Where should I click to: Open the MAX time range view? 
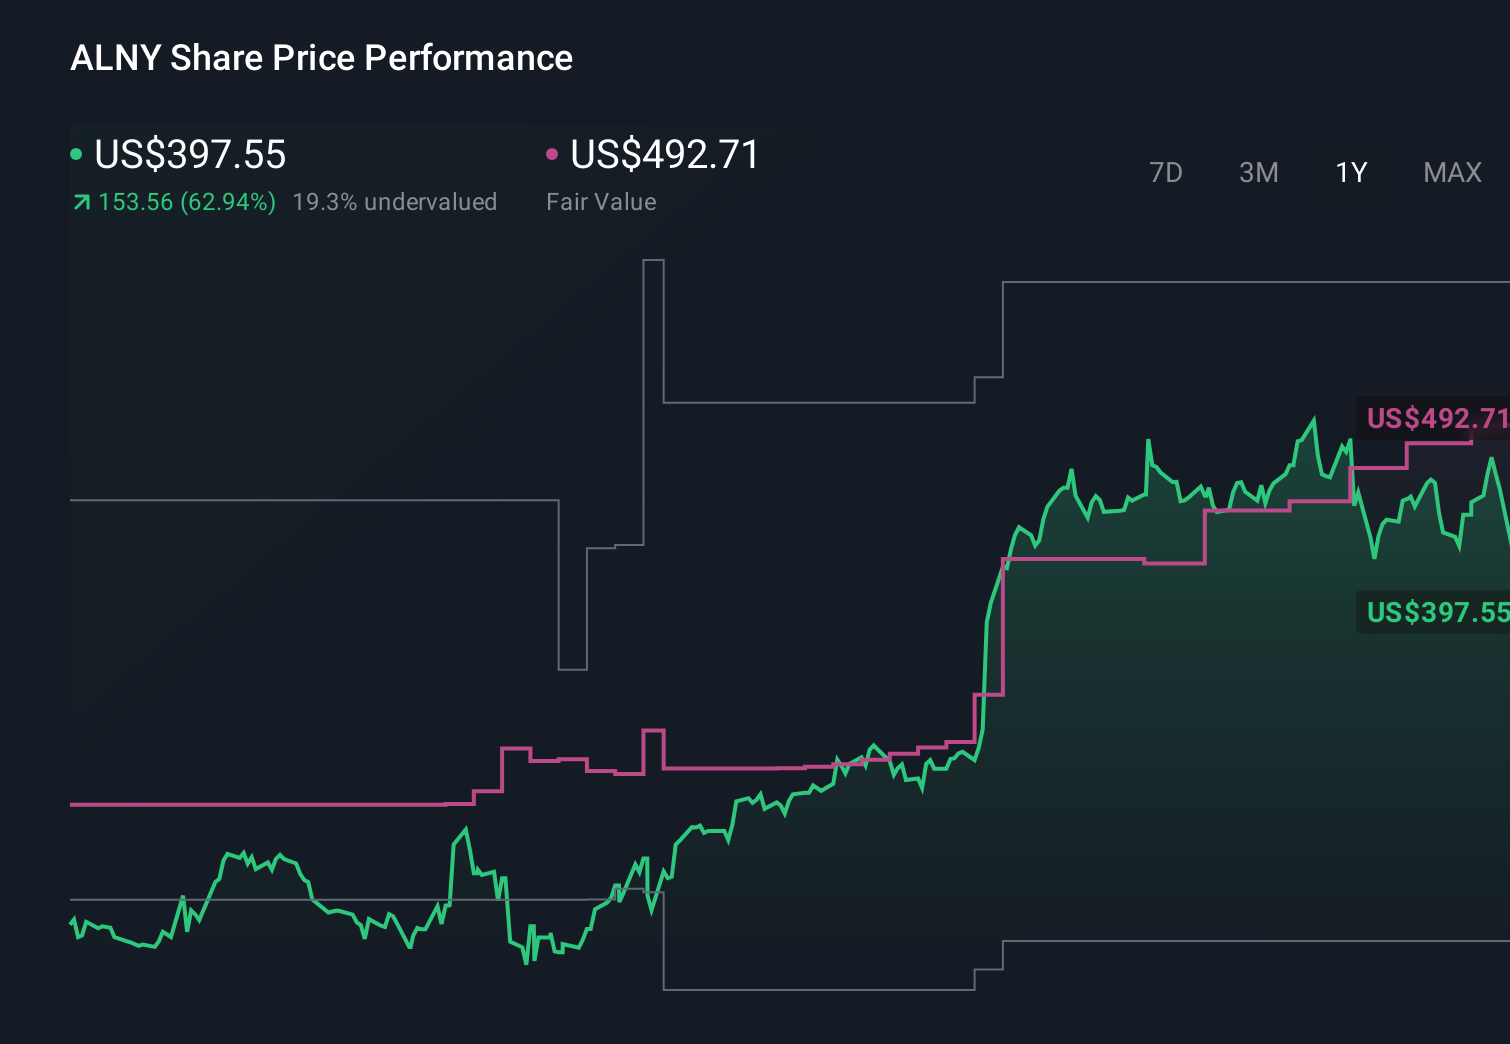(x=1451, y=172)
